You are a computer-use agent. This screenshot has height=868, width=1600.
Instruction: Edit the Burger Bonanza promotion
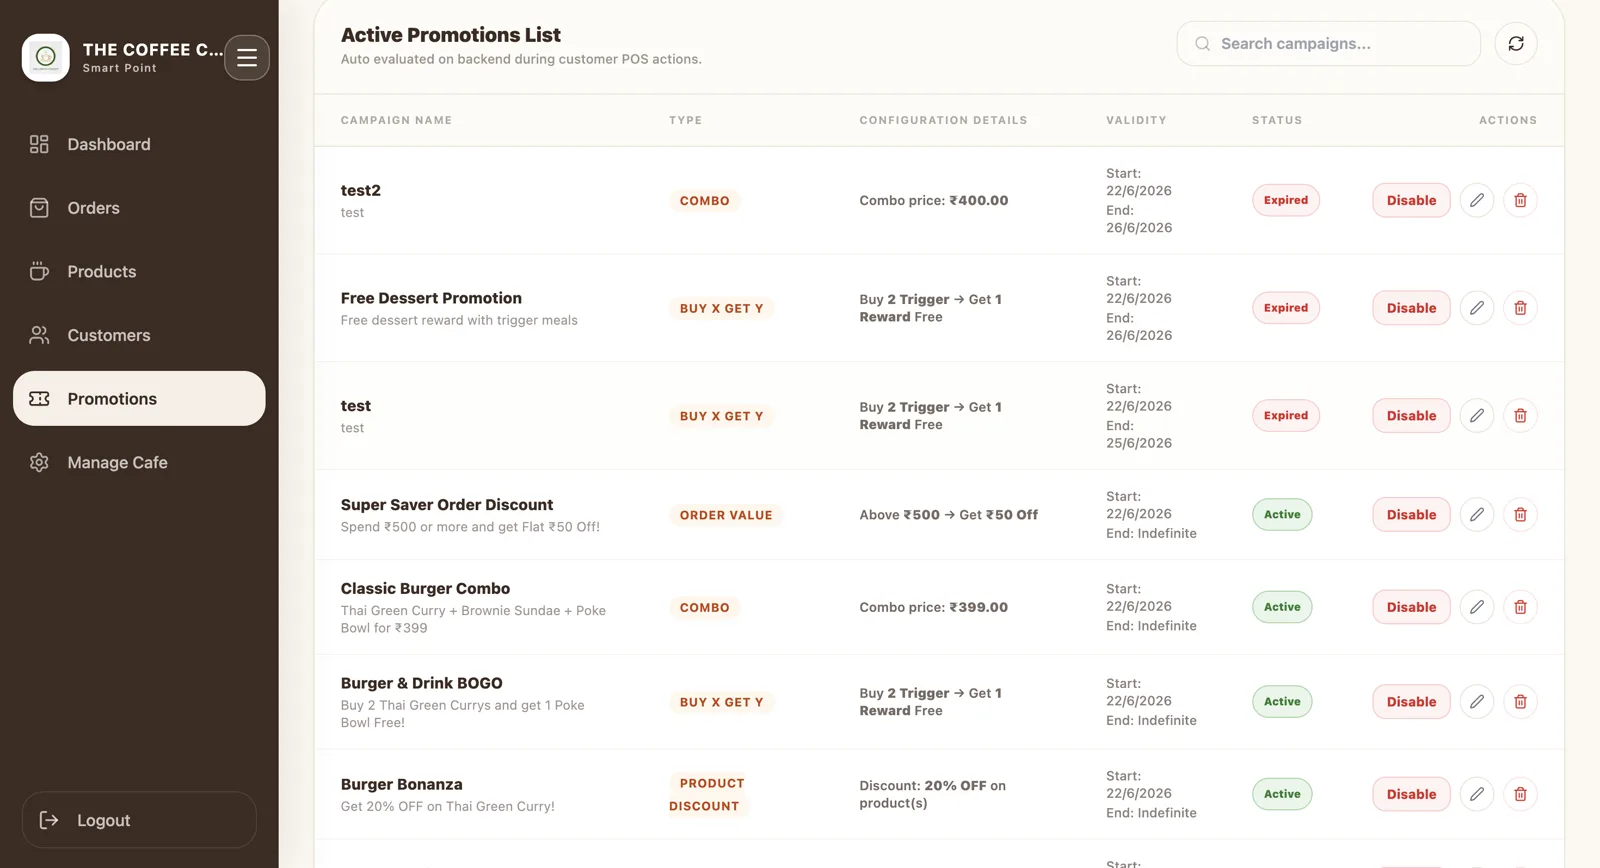(1477, 794)
